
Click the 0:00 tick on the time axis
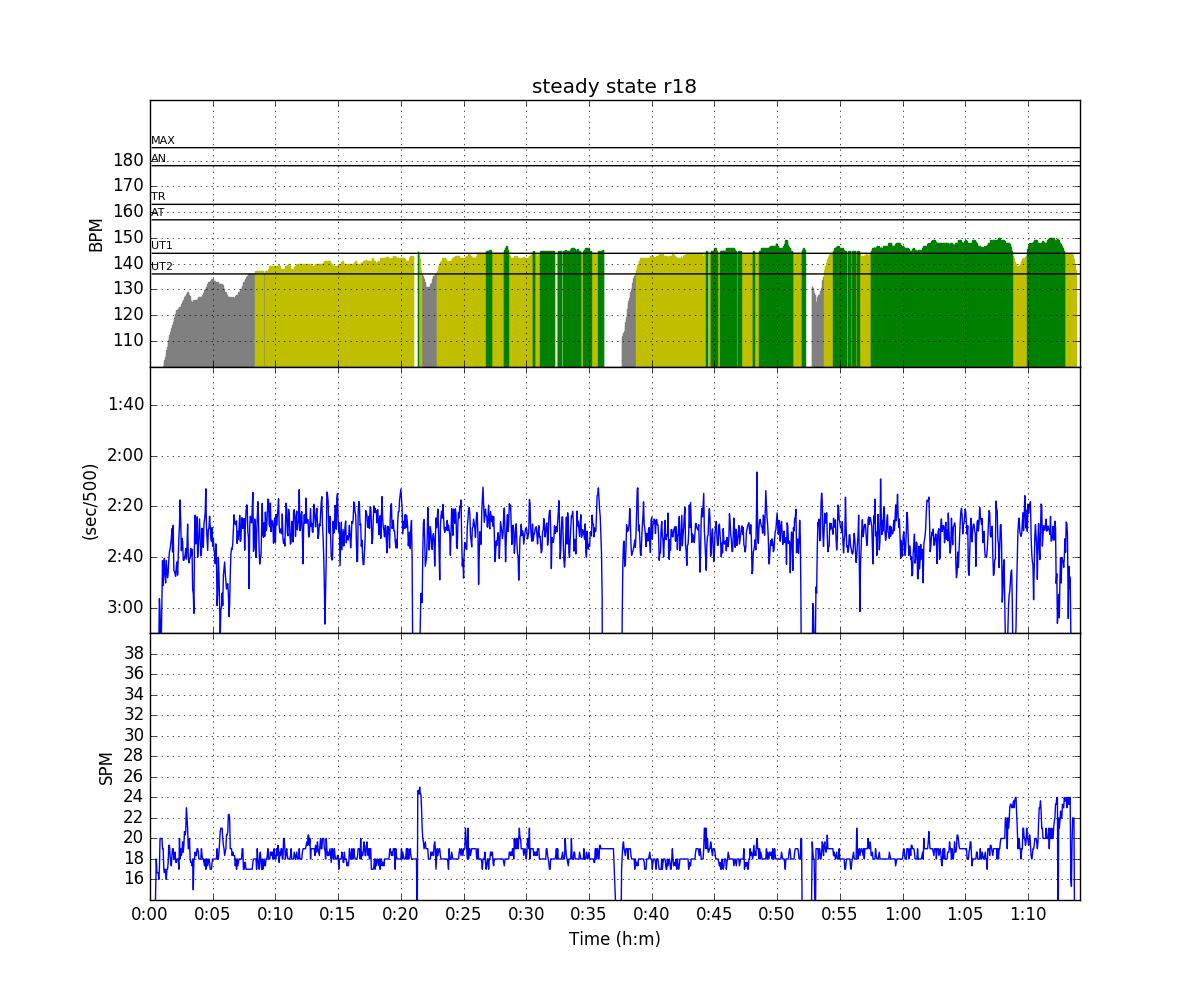click(150, 914)
